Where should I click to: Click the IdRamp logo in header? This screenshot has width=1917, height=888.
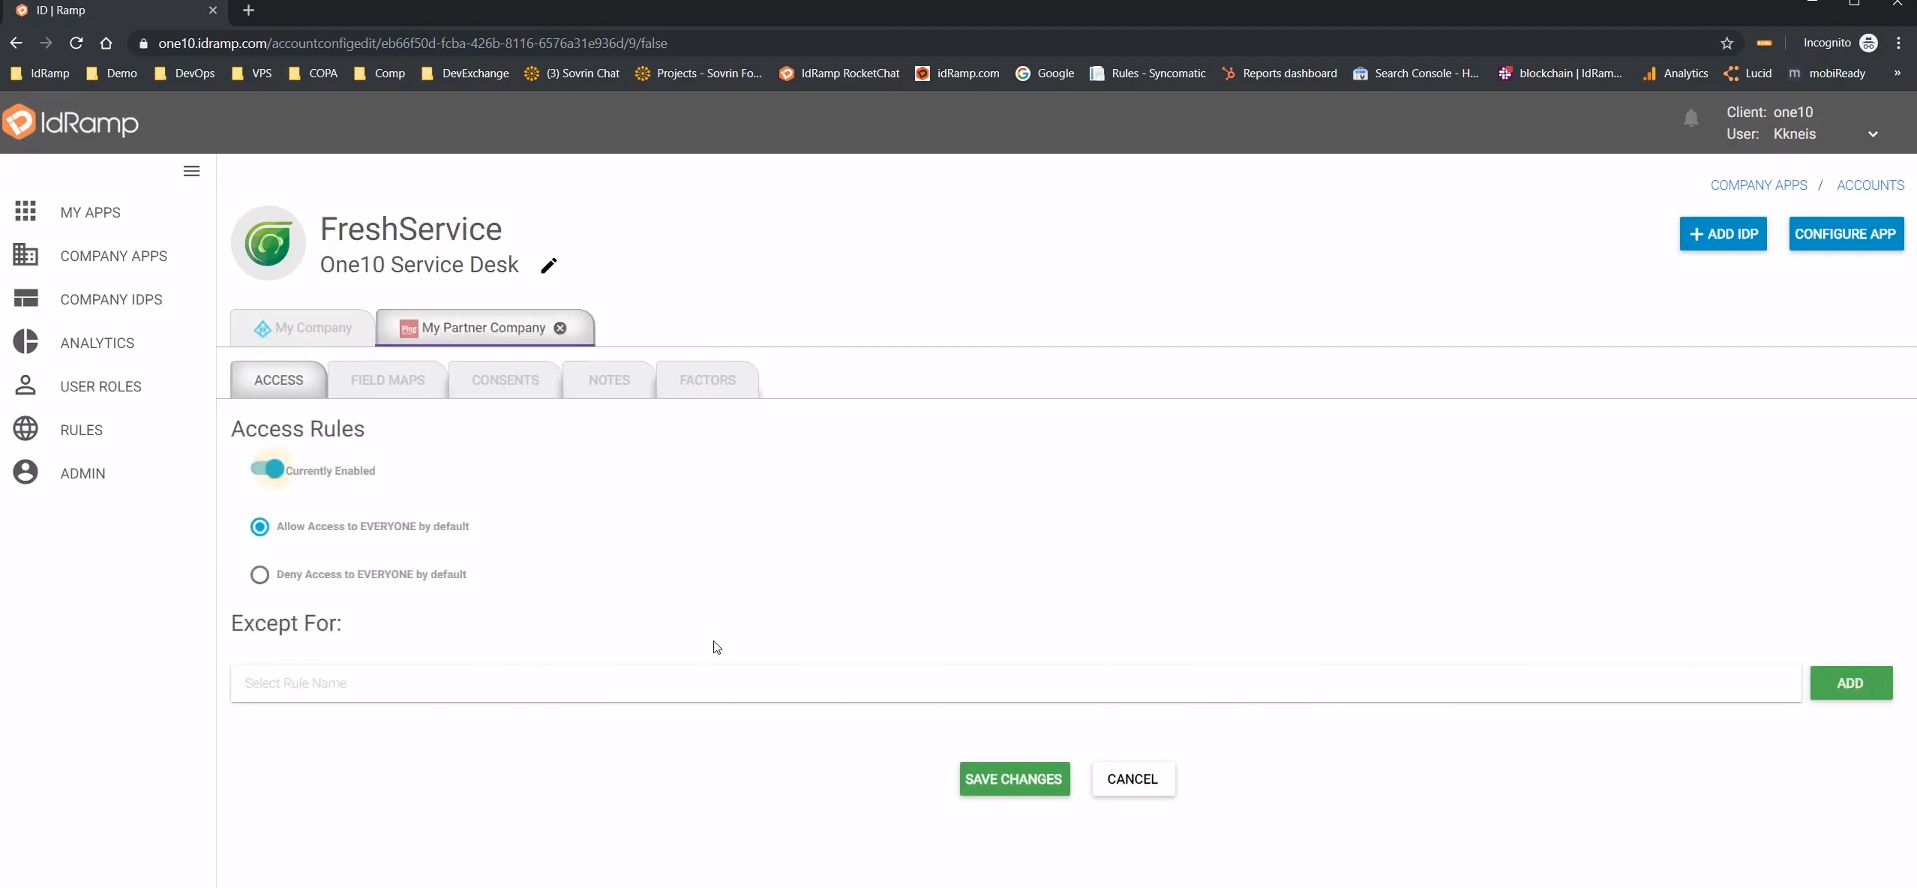coord(71,122)
